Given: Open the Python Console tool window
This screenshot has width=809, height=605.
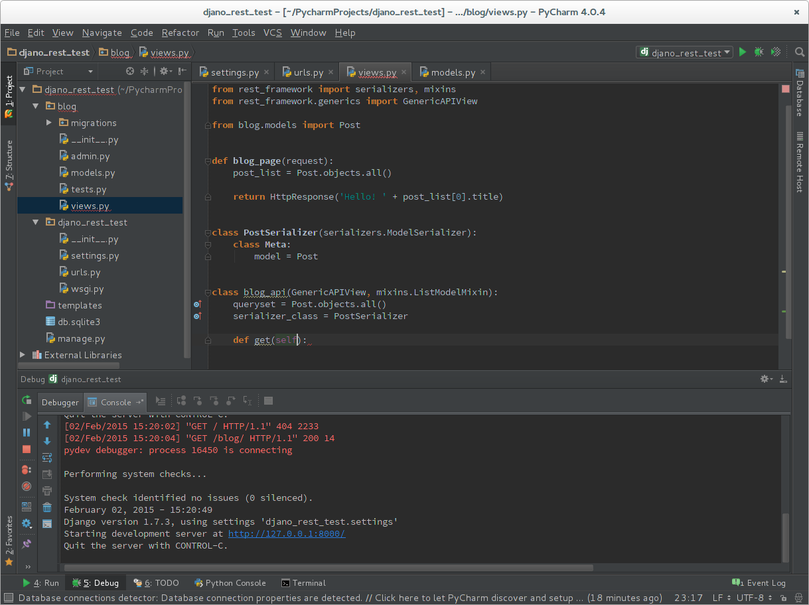Looking at the screenshot, I should tap(230, 583).
